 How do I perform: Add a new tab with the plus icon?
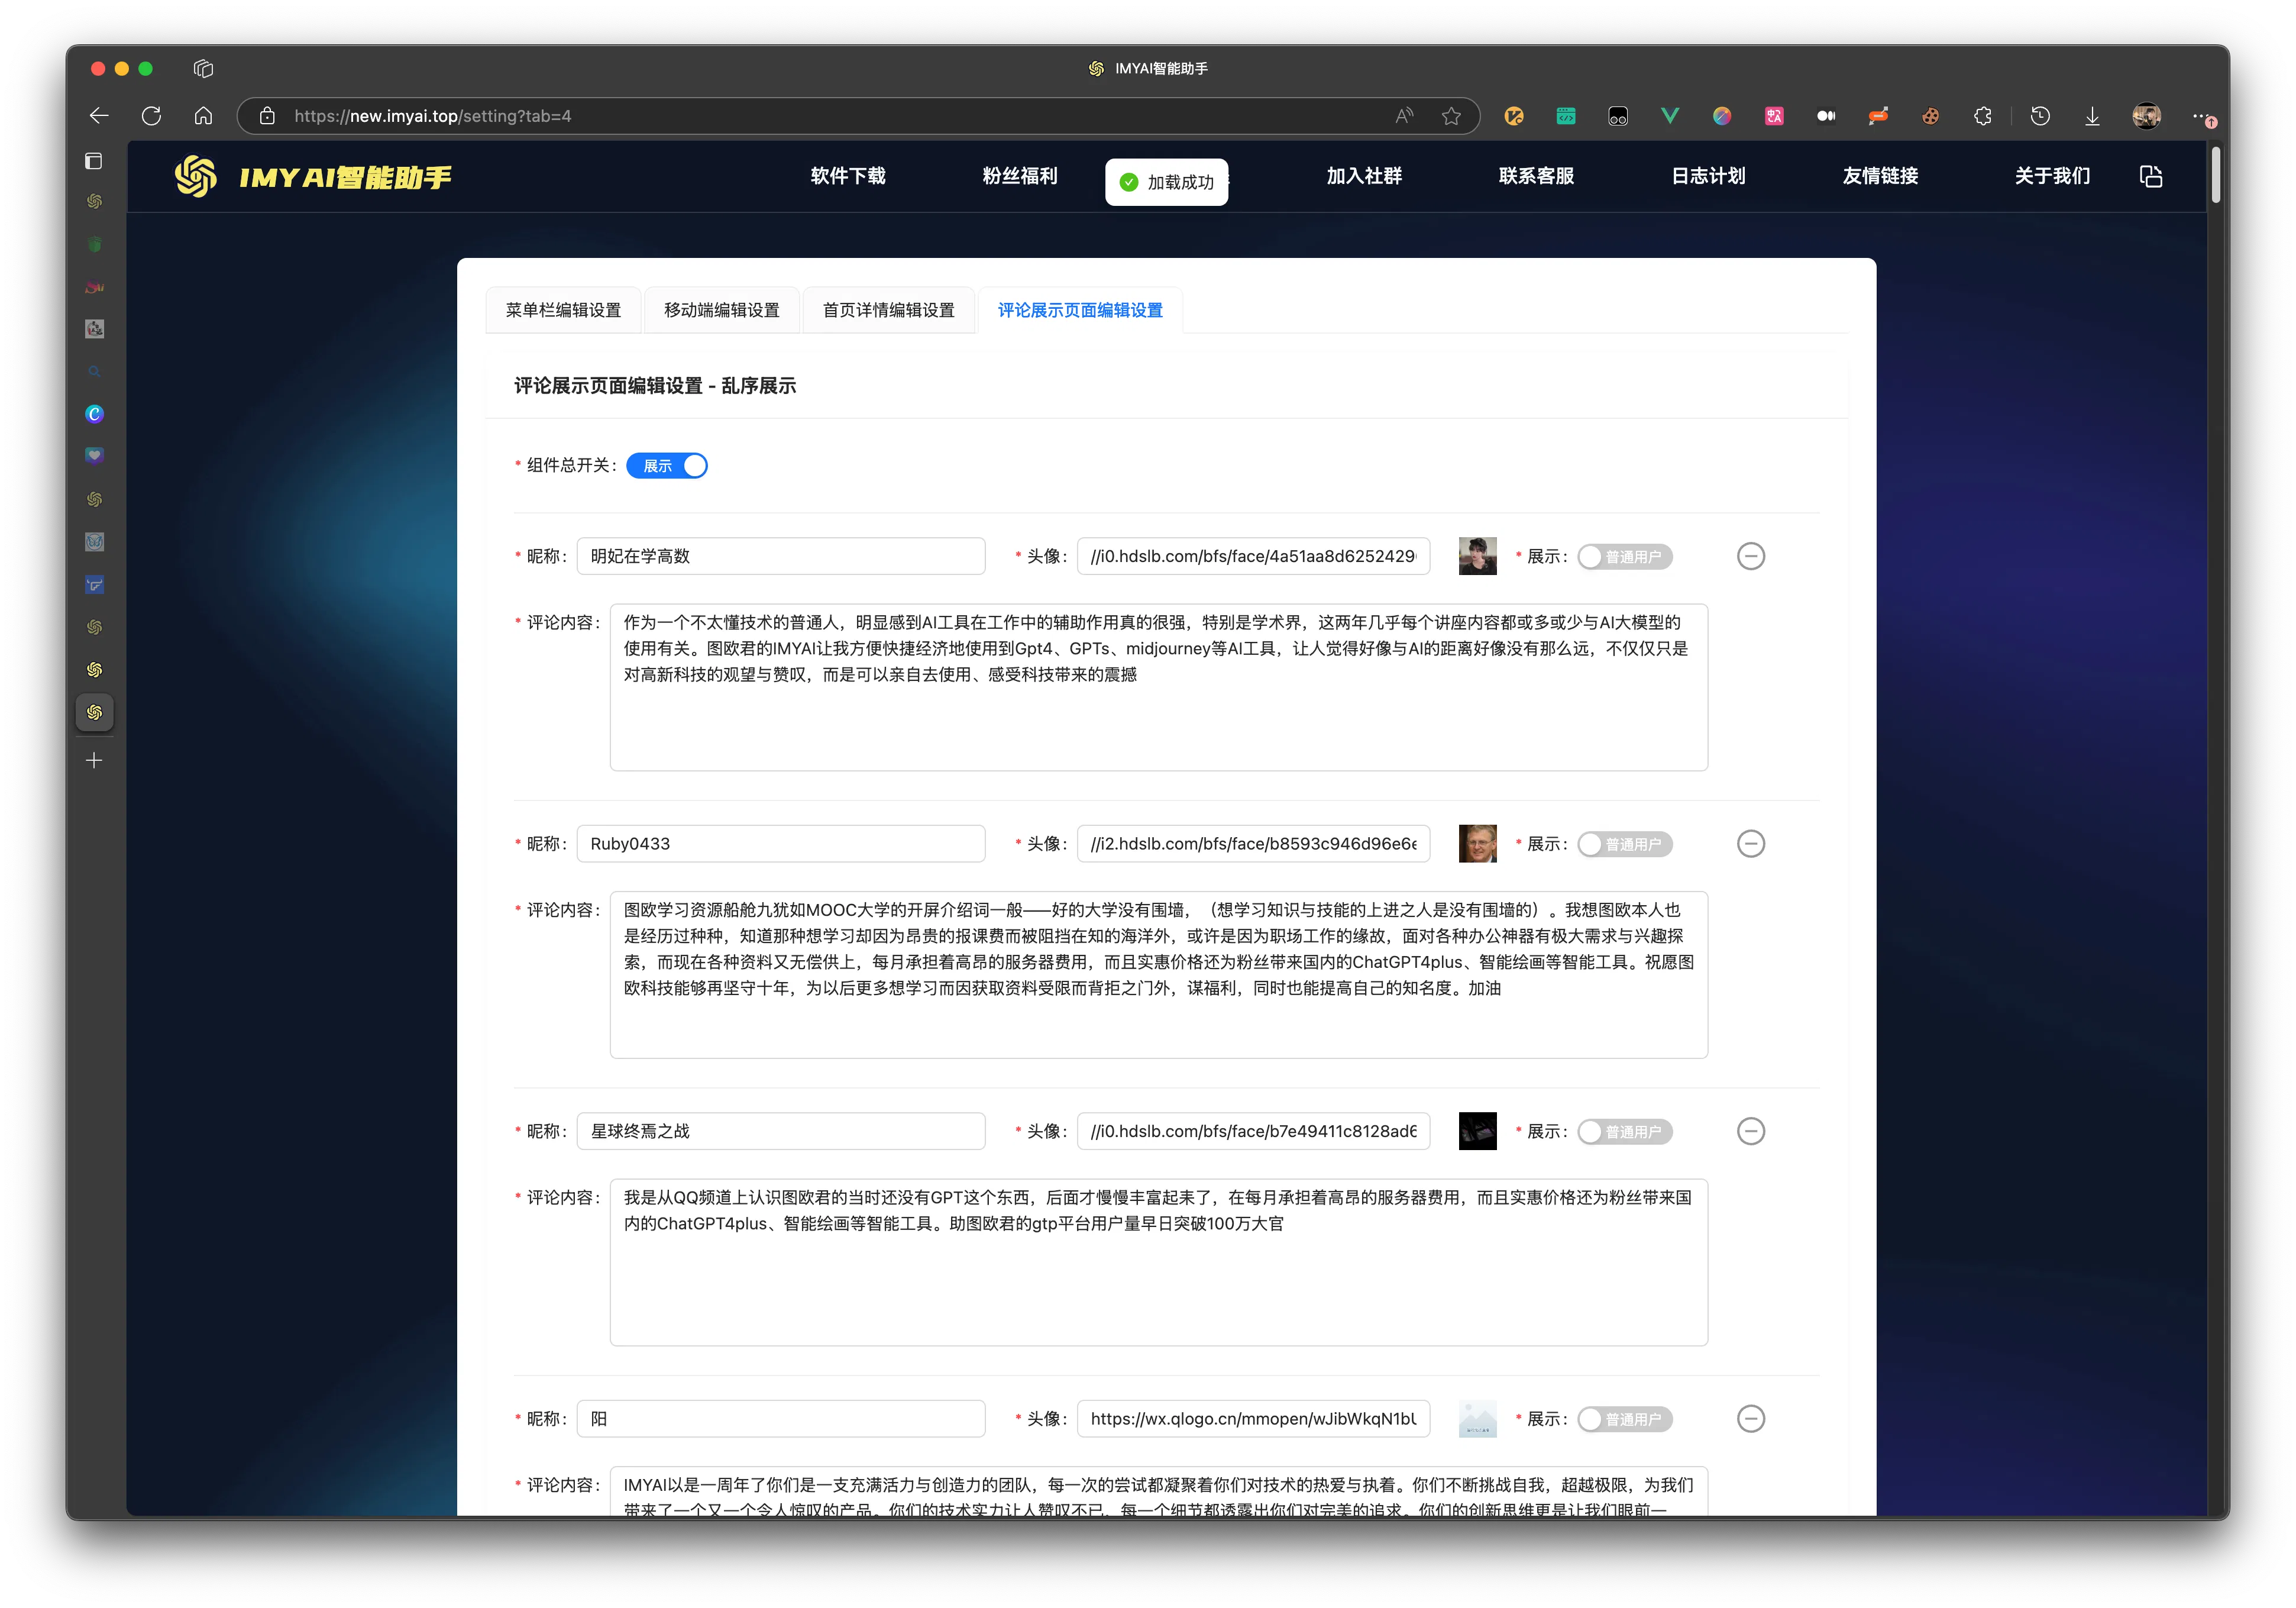click(x=94, y=761)
